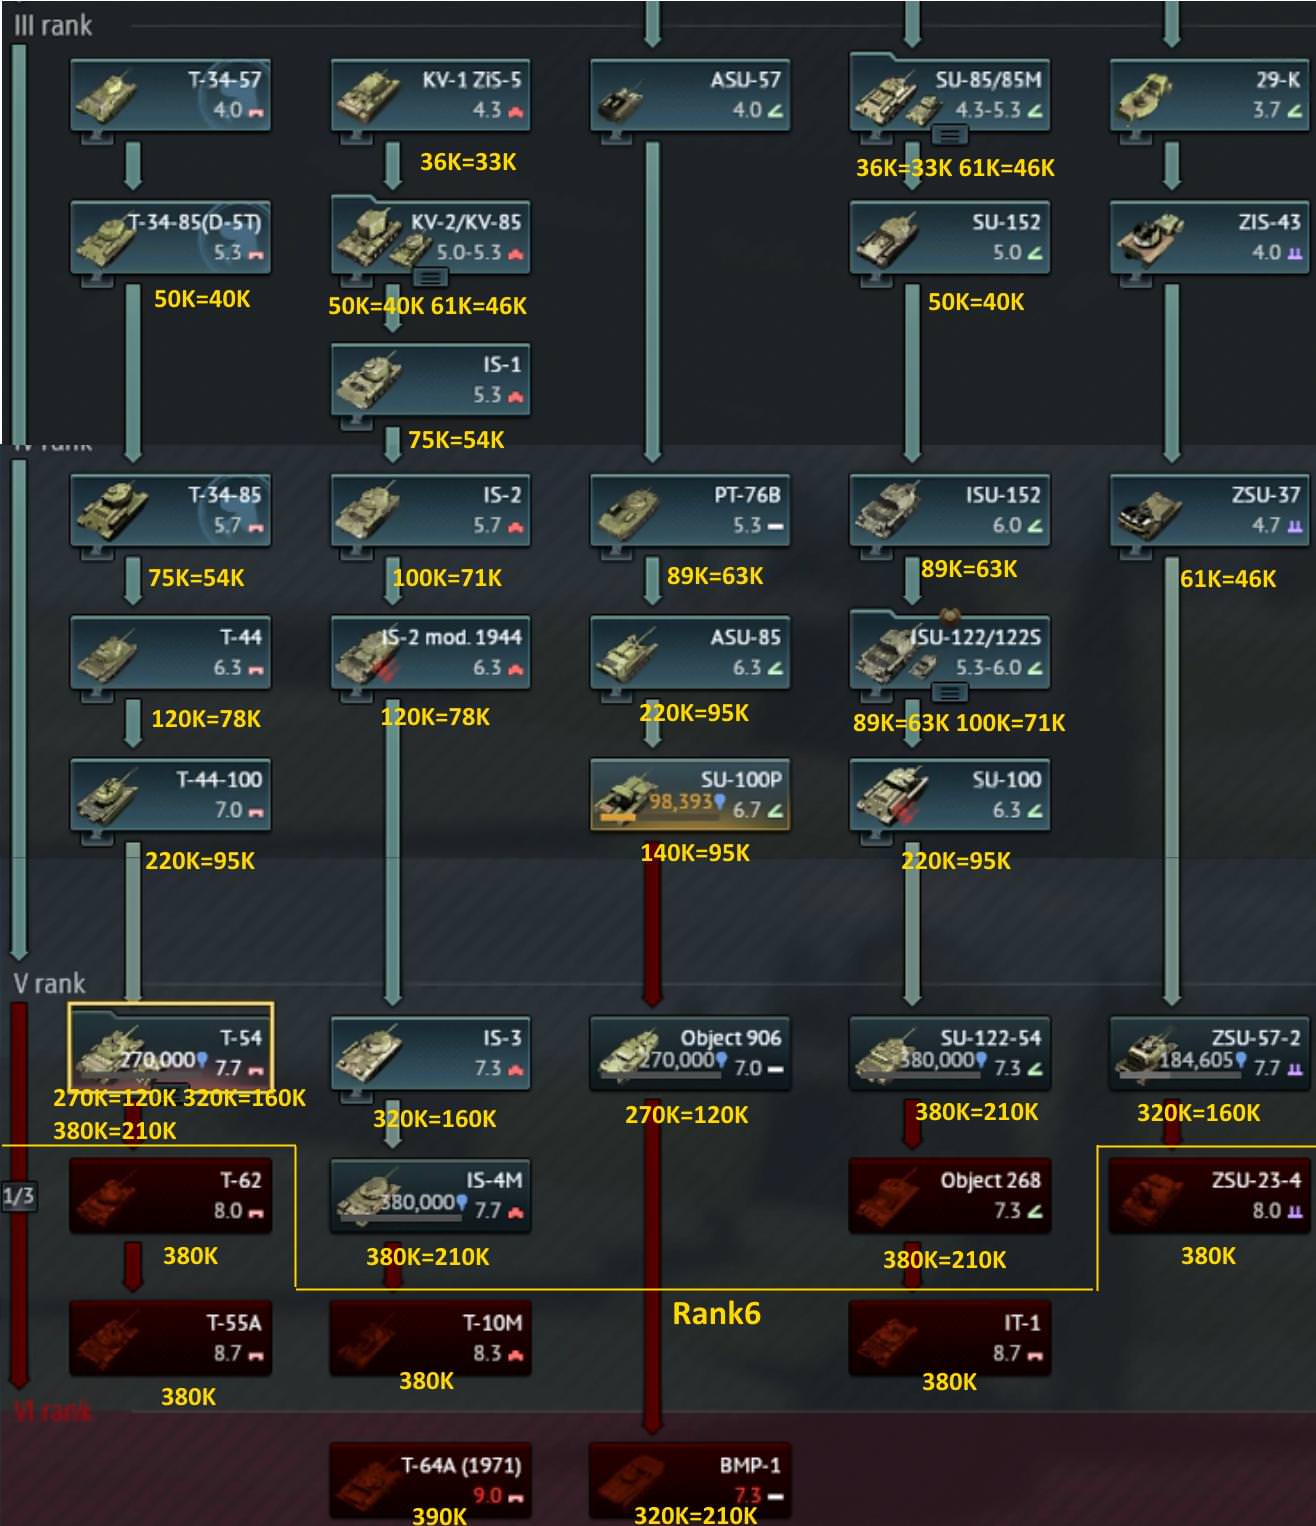
Task: Select the locked BMP-1 vehicle
Action: point(690,1480)
